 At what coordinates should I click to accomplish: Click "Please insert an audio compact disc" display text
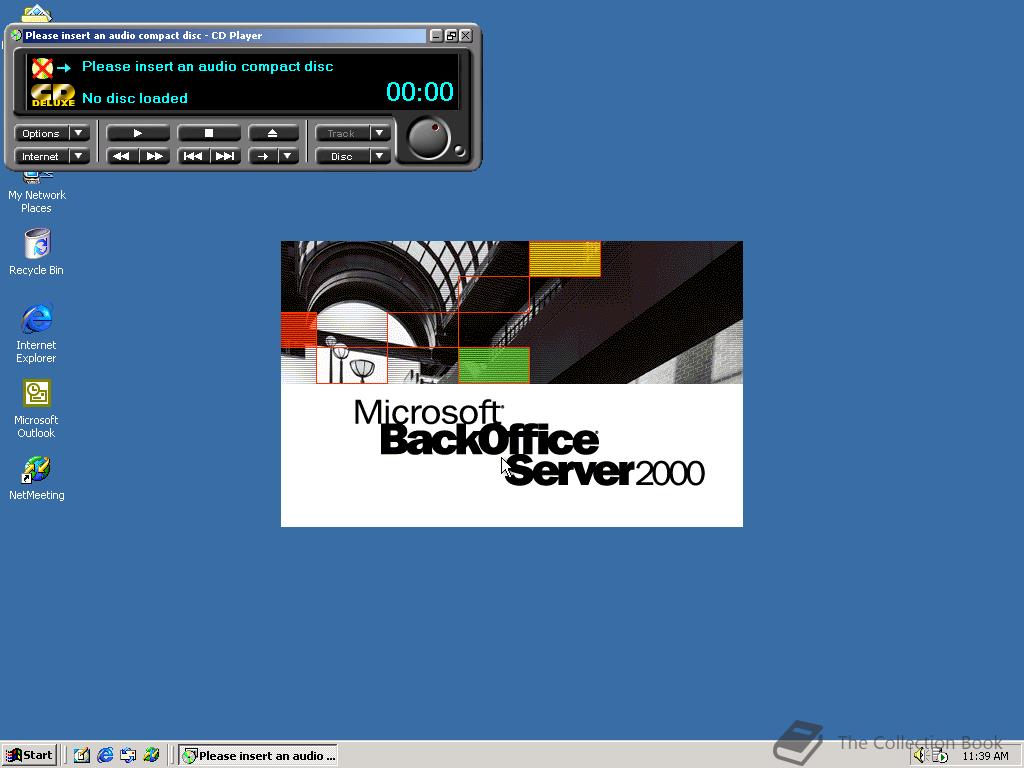(208, 66)
